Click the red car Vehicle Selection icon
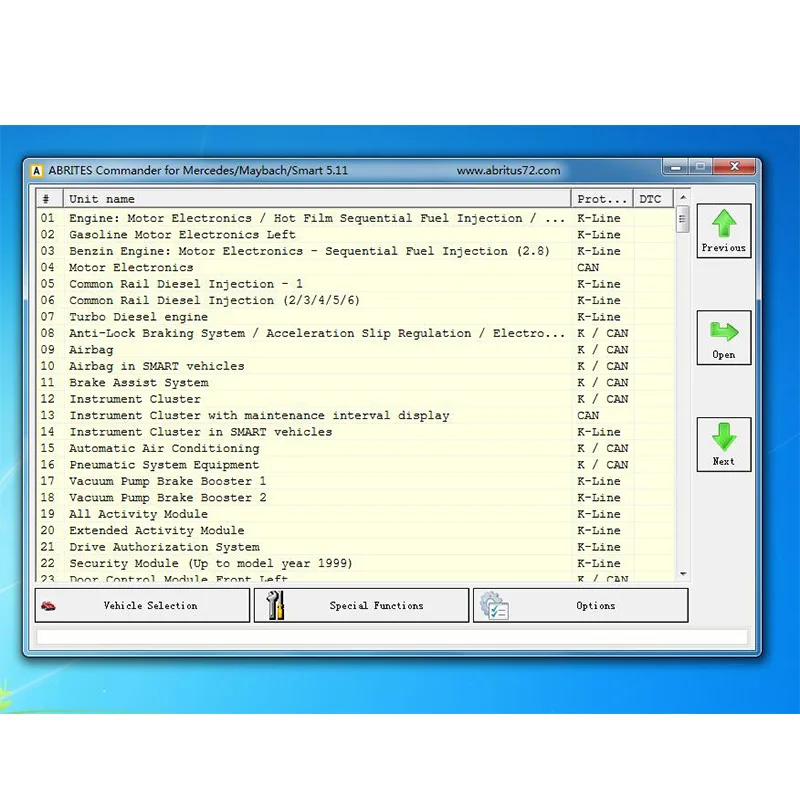 (x=48, y=606)
